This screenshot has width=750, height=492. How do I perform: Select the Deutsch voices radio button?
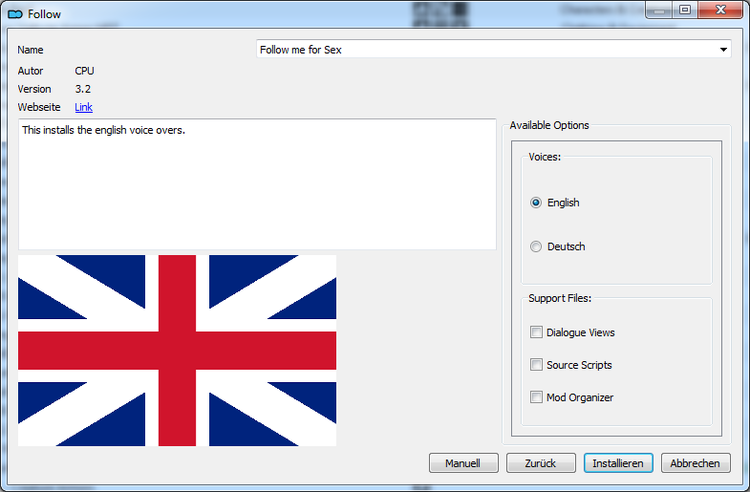pos(536,247)
